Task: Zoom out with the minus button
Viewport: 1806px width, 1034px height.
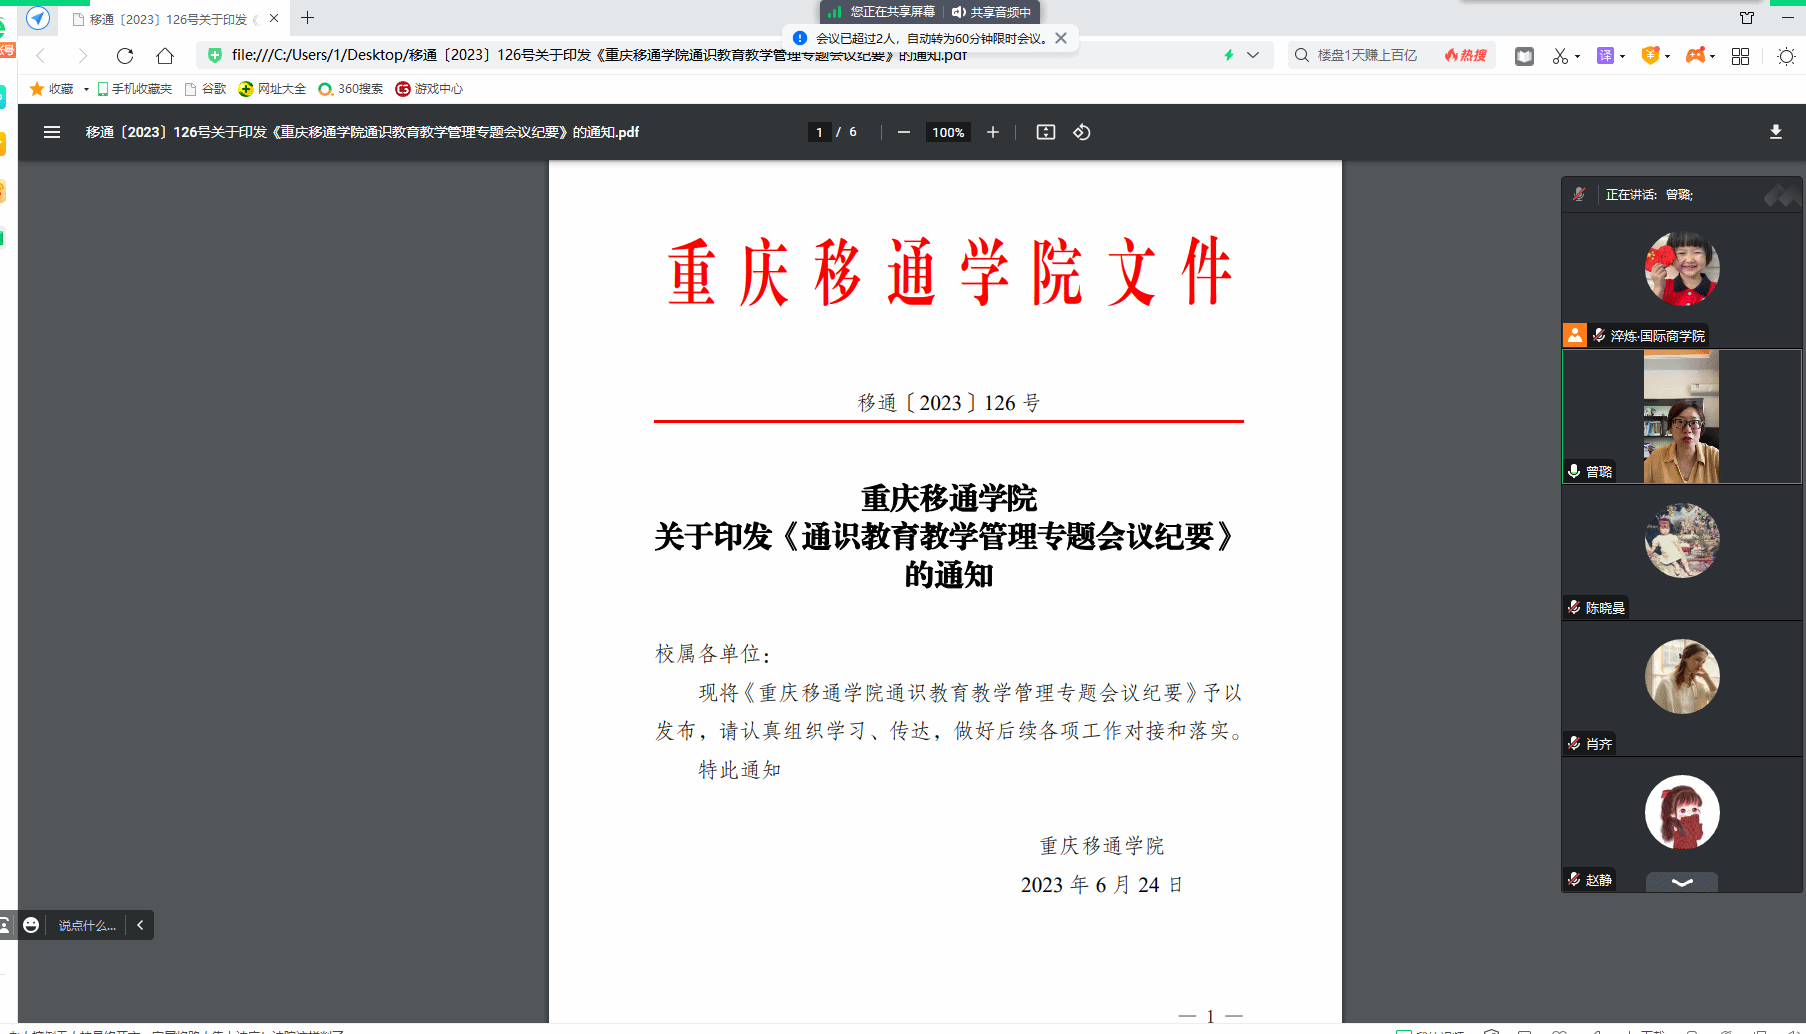Action: pyautogui.click(x=903, y=132)
